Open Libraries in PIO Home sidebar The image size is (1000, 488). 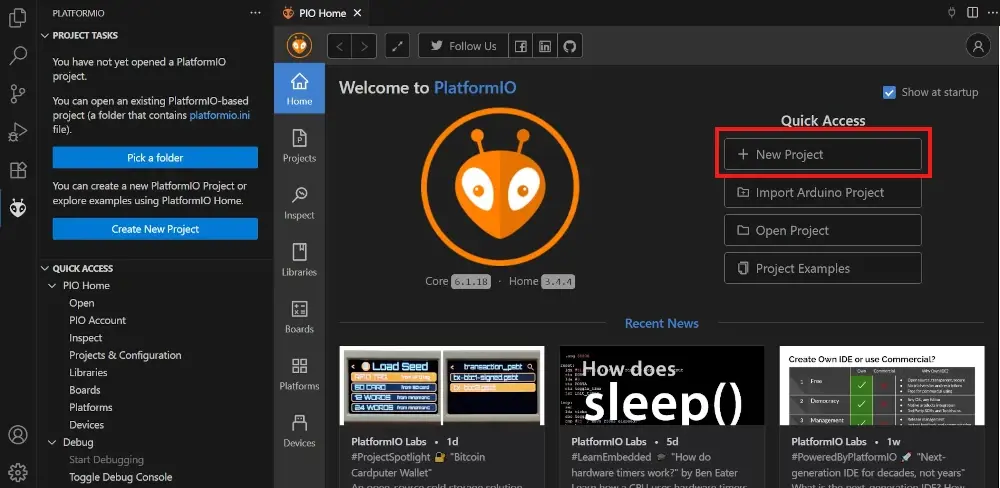click(x=299, y=259)
